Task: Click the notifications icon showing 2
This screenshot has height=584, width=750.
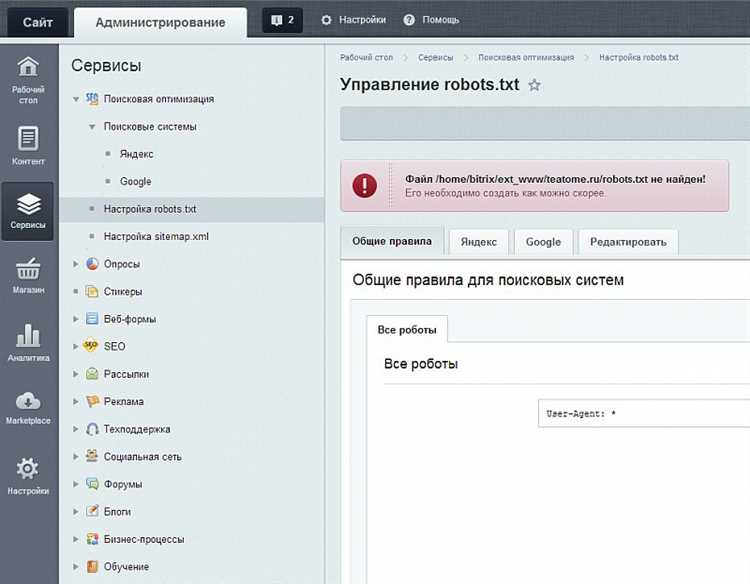Action: 282,20
